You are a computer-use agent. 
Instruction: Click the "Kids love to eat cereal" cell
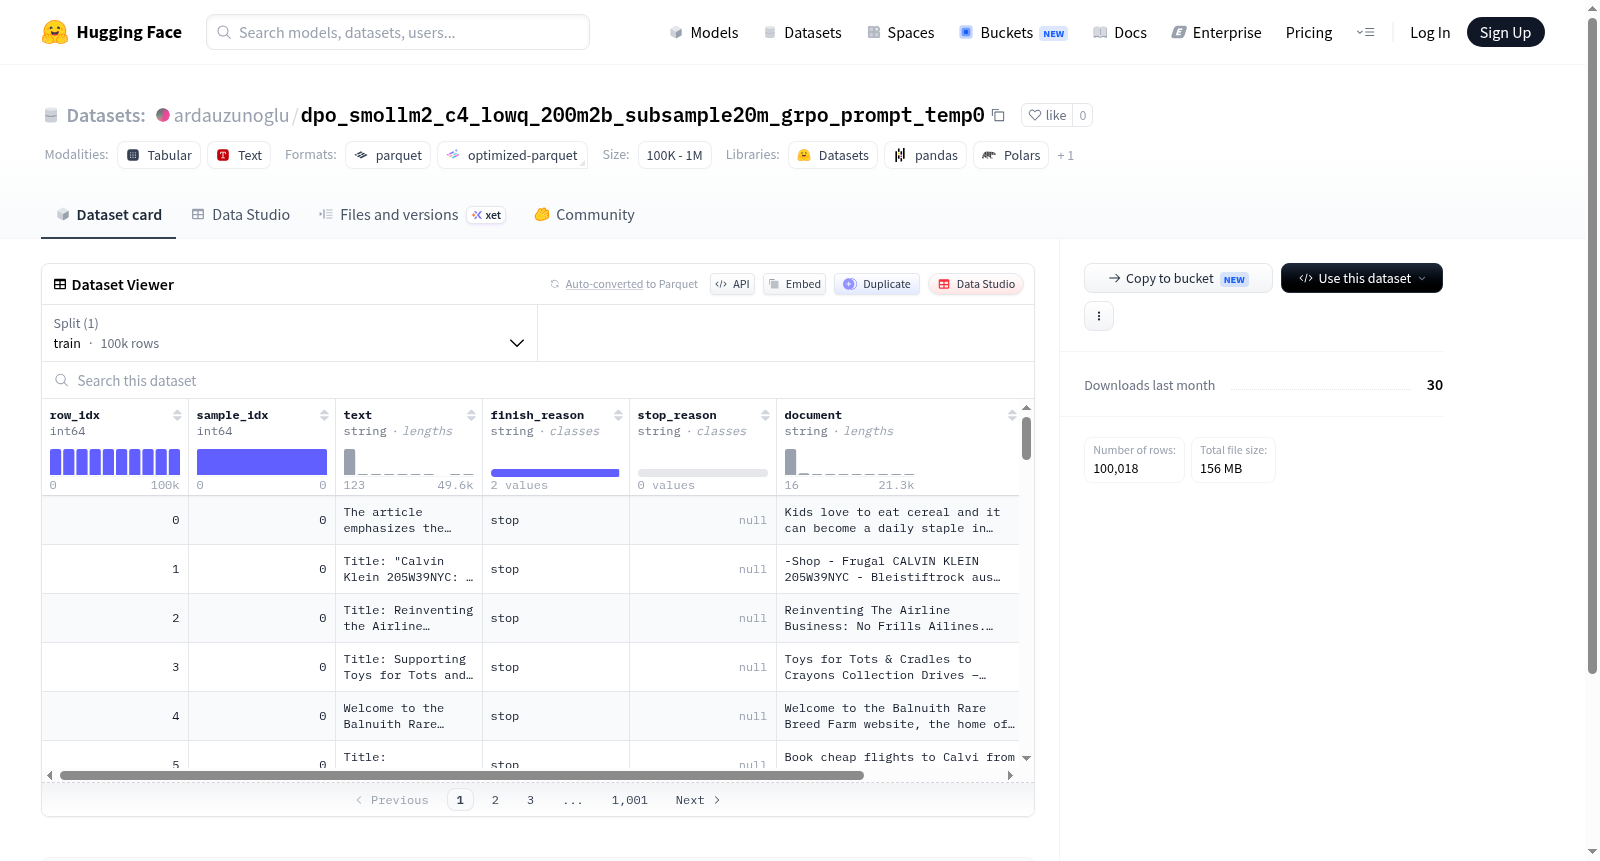(x=897, y=520)
